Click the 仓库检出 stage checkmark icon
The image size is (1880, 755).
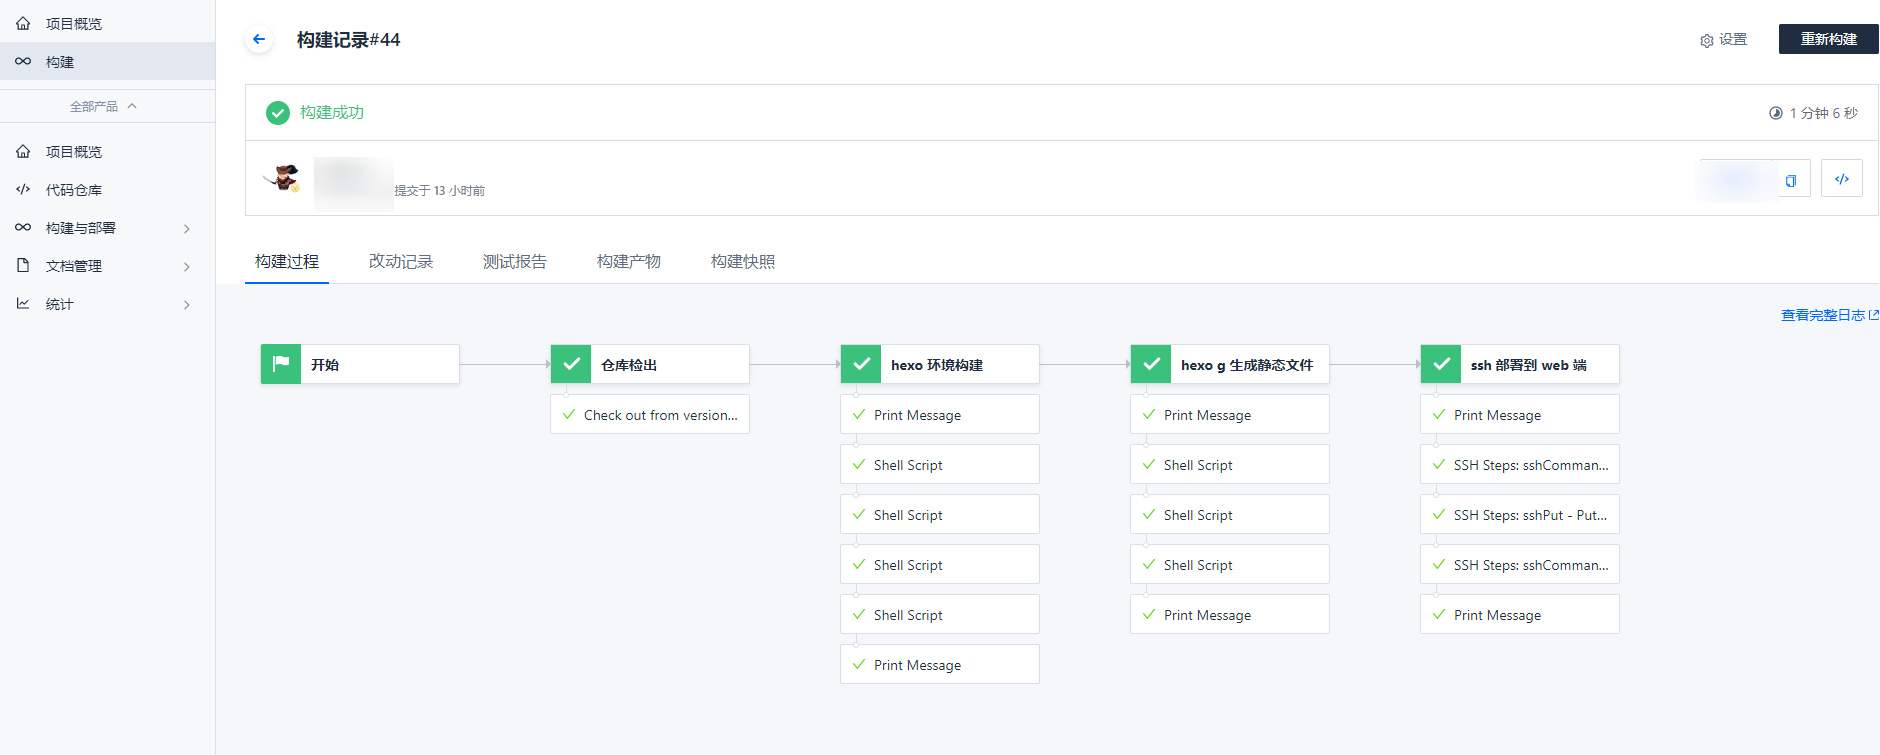pyautogui.click(x=571, y=364)
